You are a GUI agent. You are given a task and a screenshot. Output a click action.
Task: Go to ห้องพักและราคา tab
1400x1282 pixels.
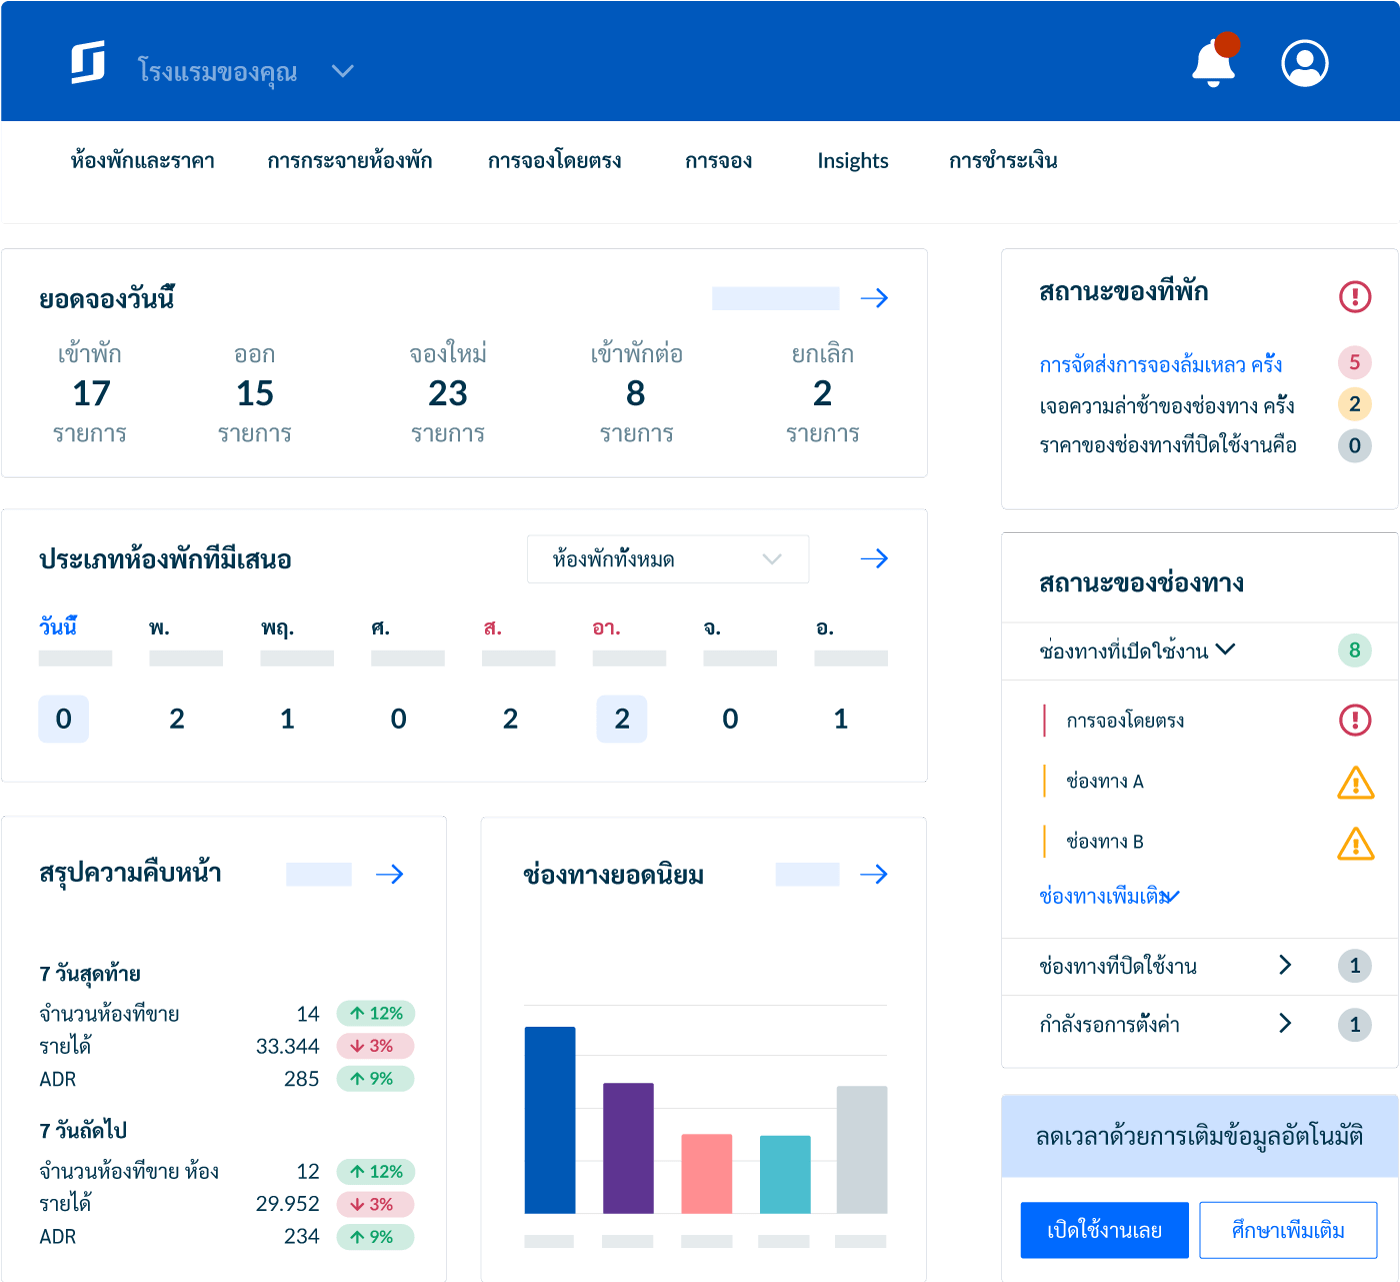coord(143,161)
